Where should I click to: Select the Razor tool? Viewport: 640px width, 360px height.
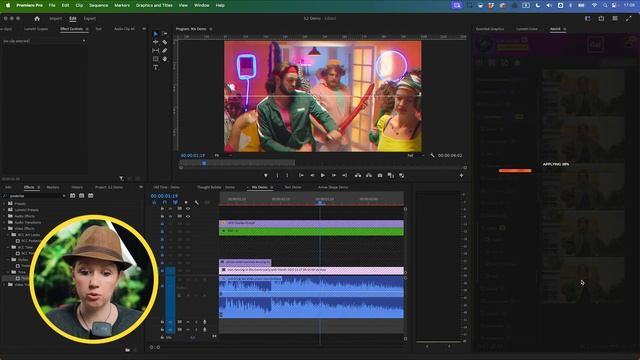164,42
